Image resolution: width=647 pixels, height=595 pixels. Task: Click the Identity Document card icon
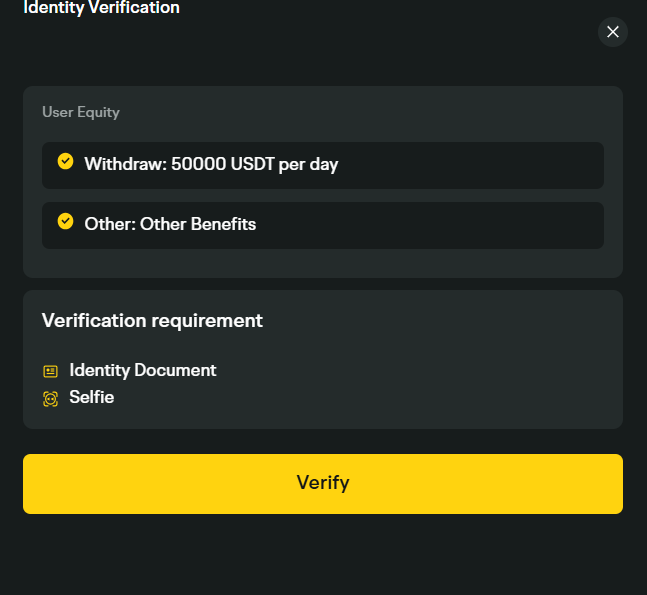coord(50,371)
